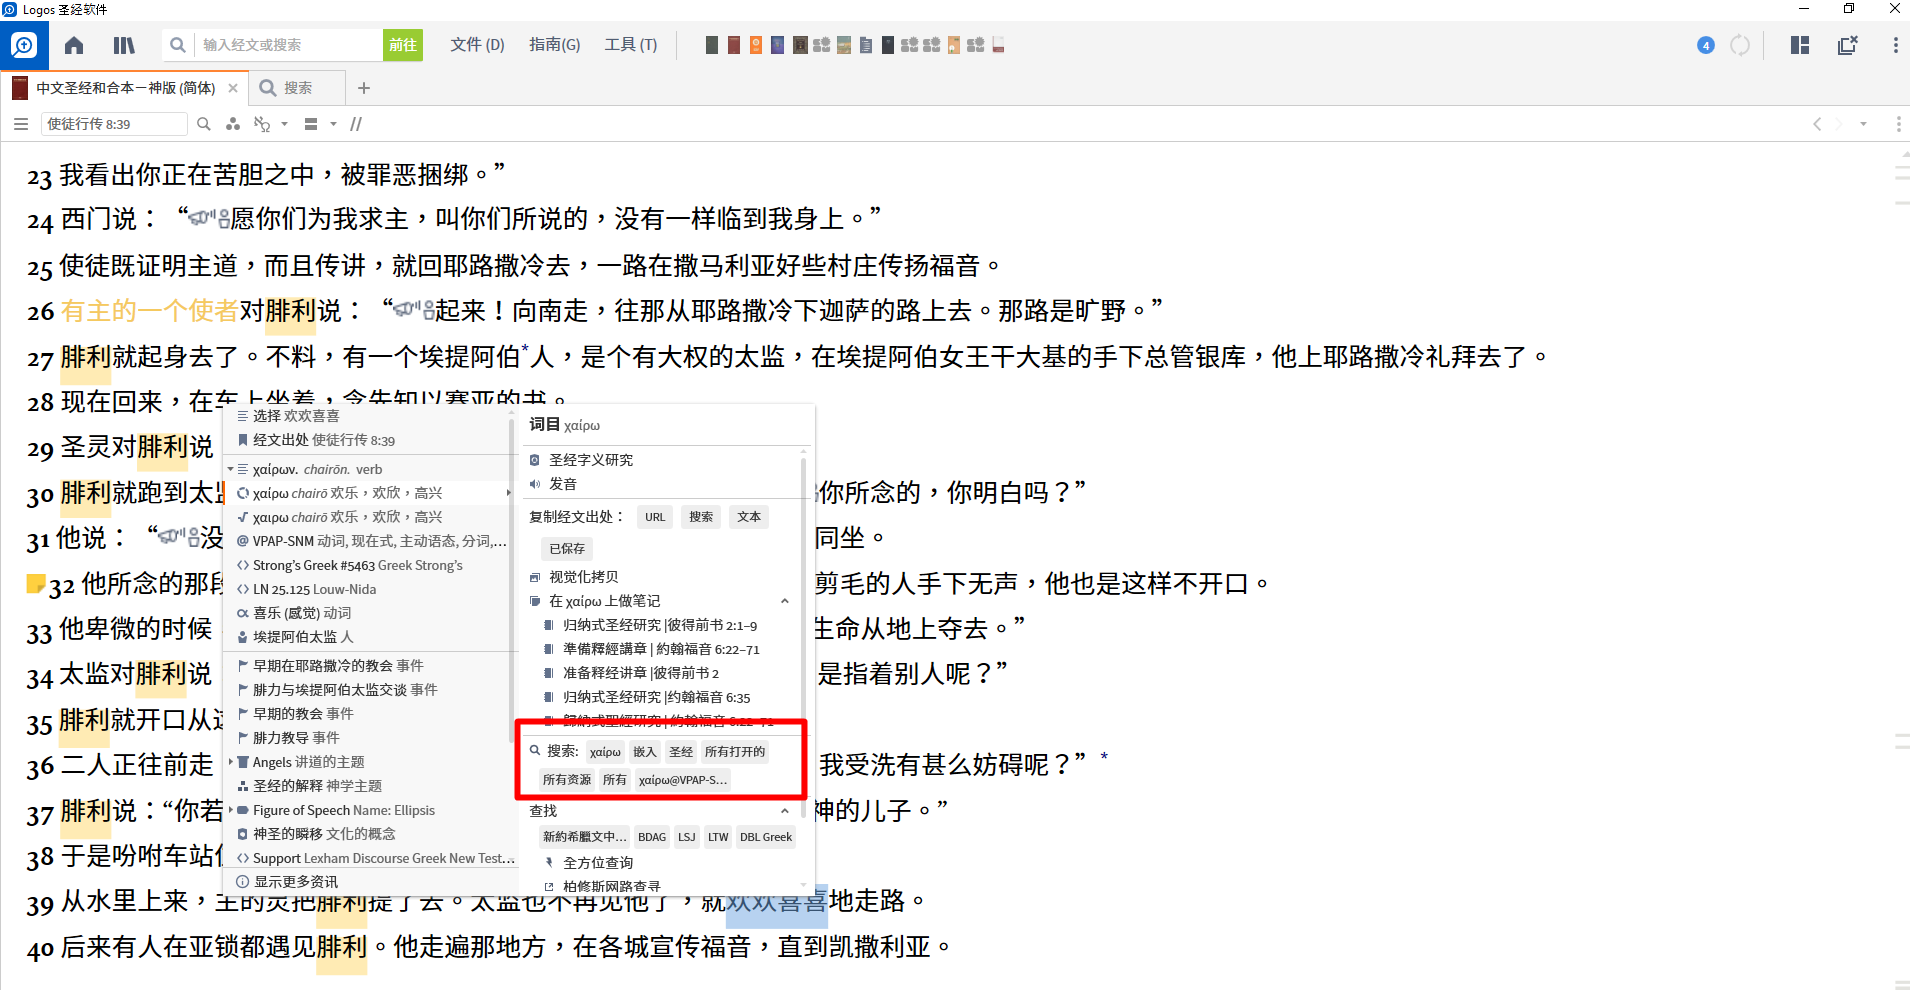Open the Logos home page icon
1910x990 pixels.
pyautogui.click(x=74, y=45)
